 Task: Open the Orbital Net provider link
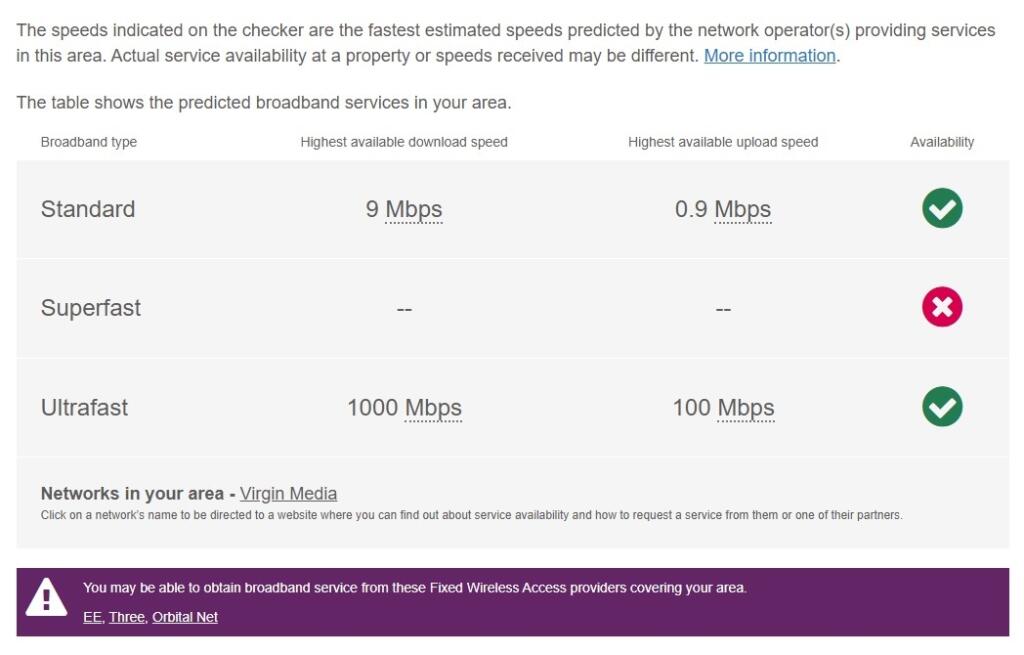[185, 617]
